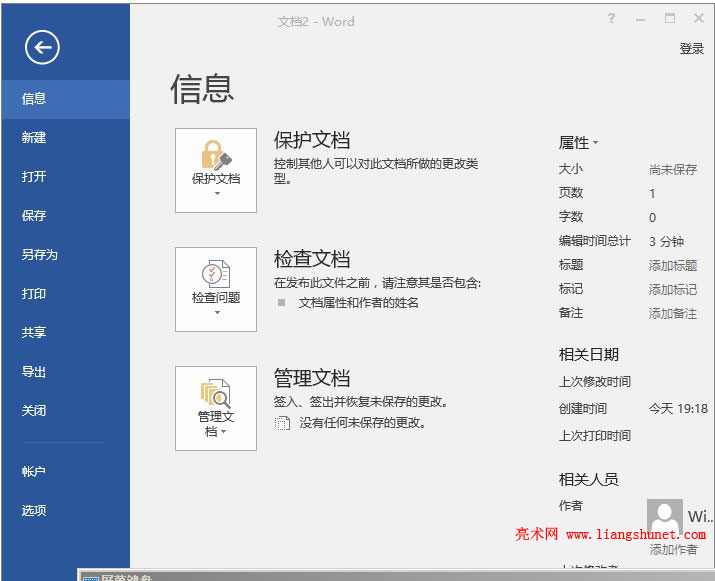
Task: Click the back arrow circle icon
Action: point(42,47)
